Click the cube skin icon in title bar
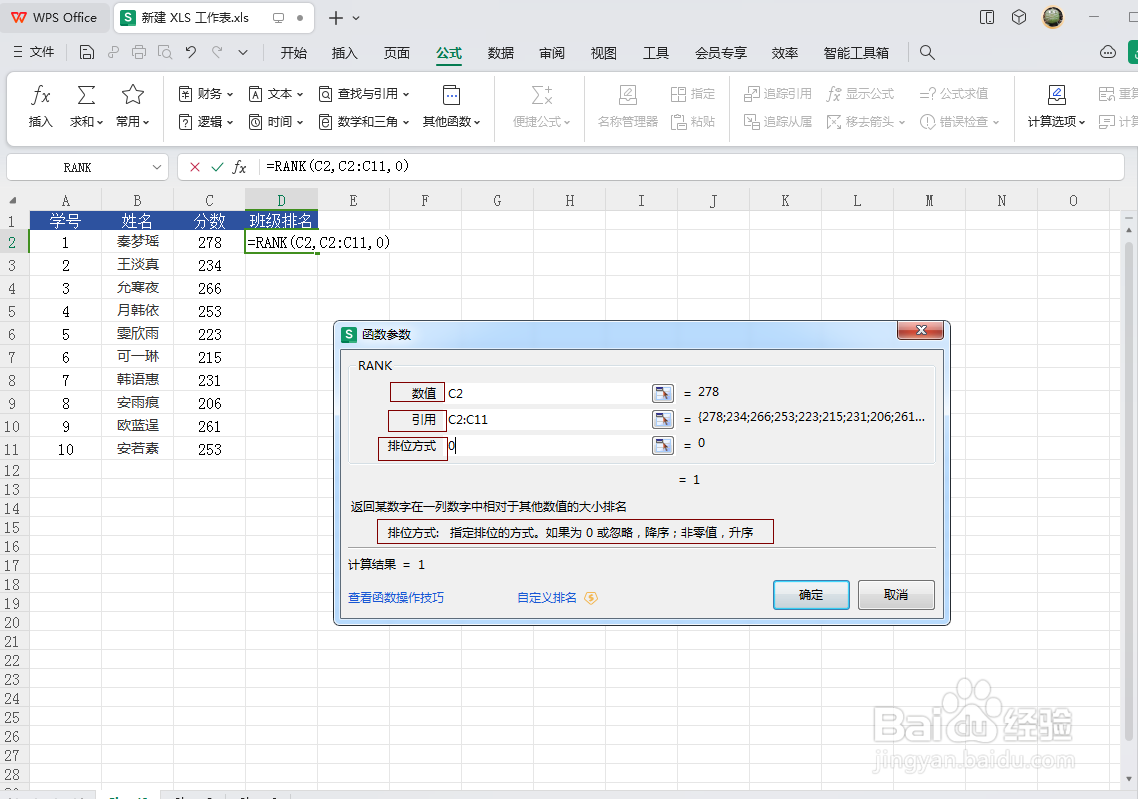Image resolution: width=1138 pixels, height=799 pixels. pyautogui.click(x=1019, y=17)
